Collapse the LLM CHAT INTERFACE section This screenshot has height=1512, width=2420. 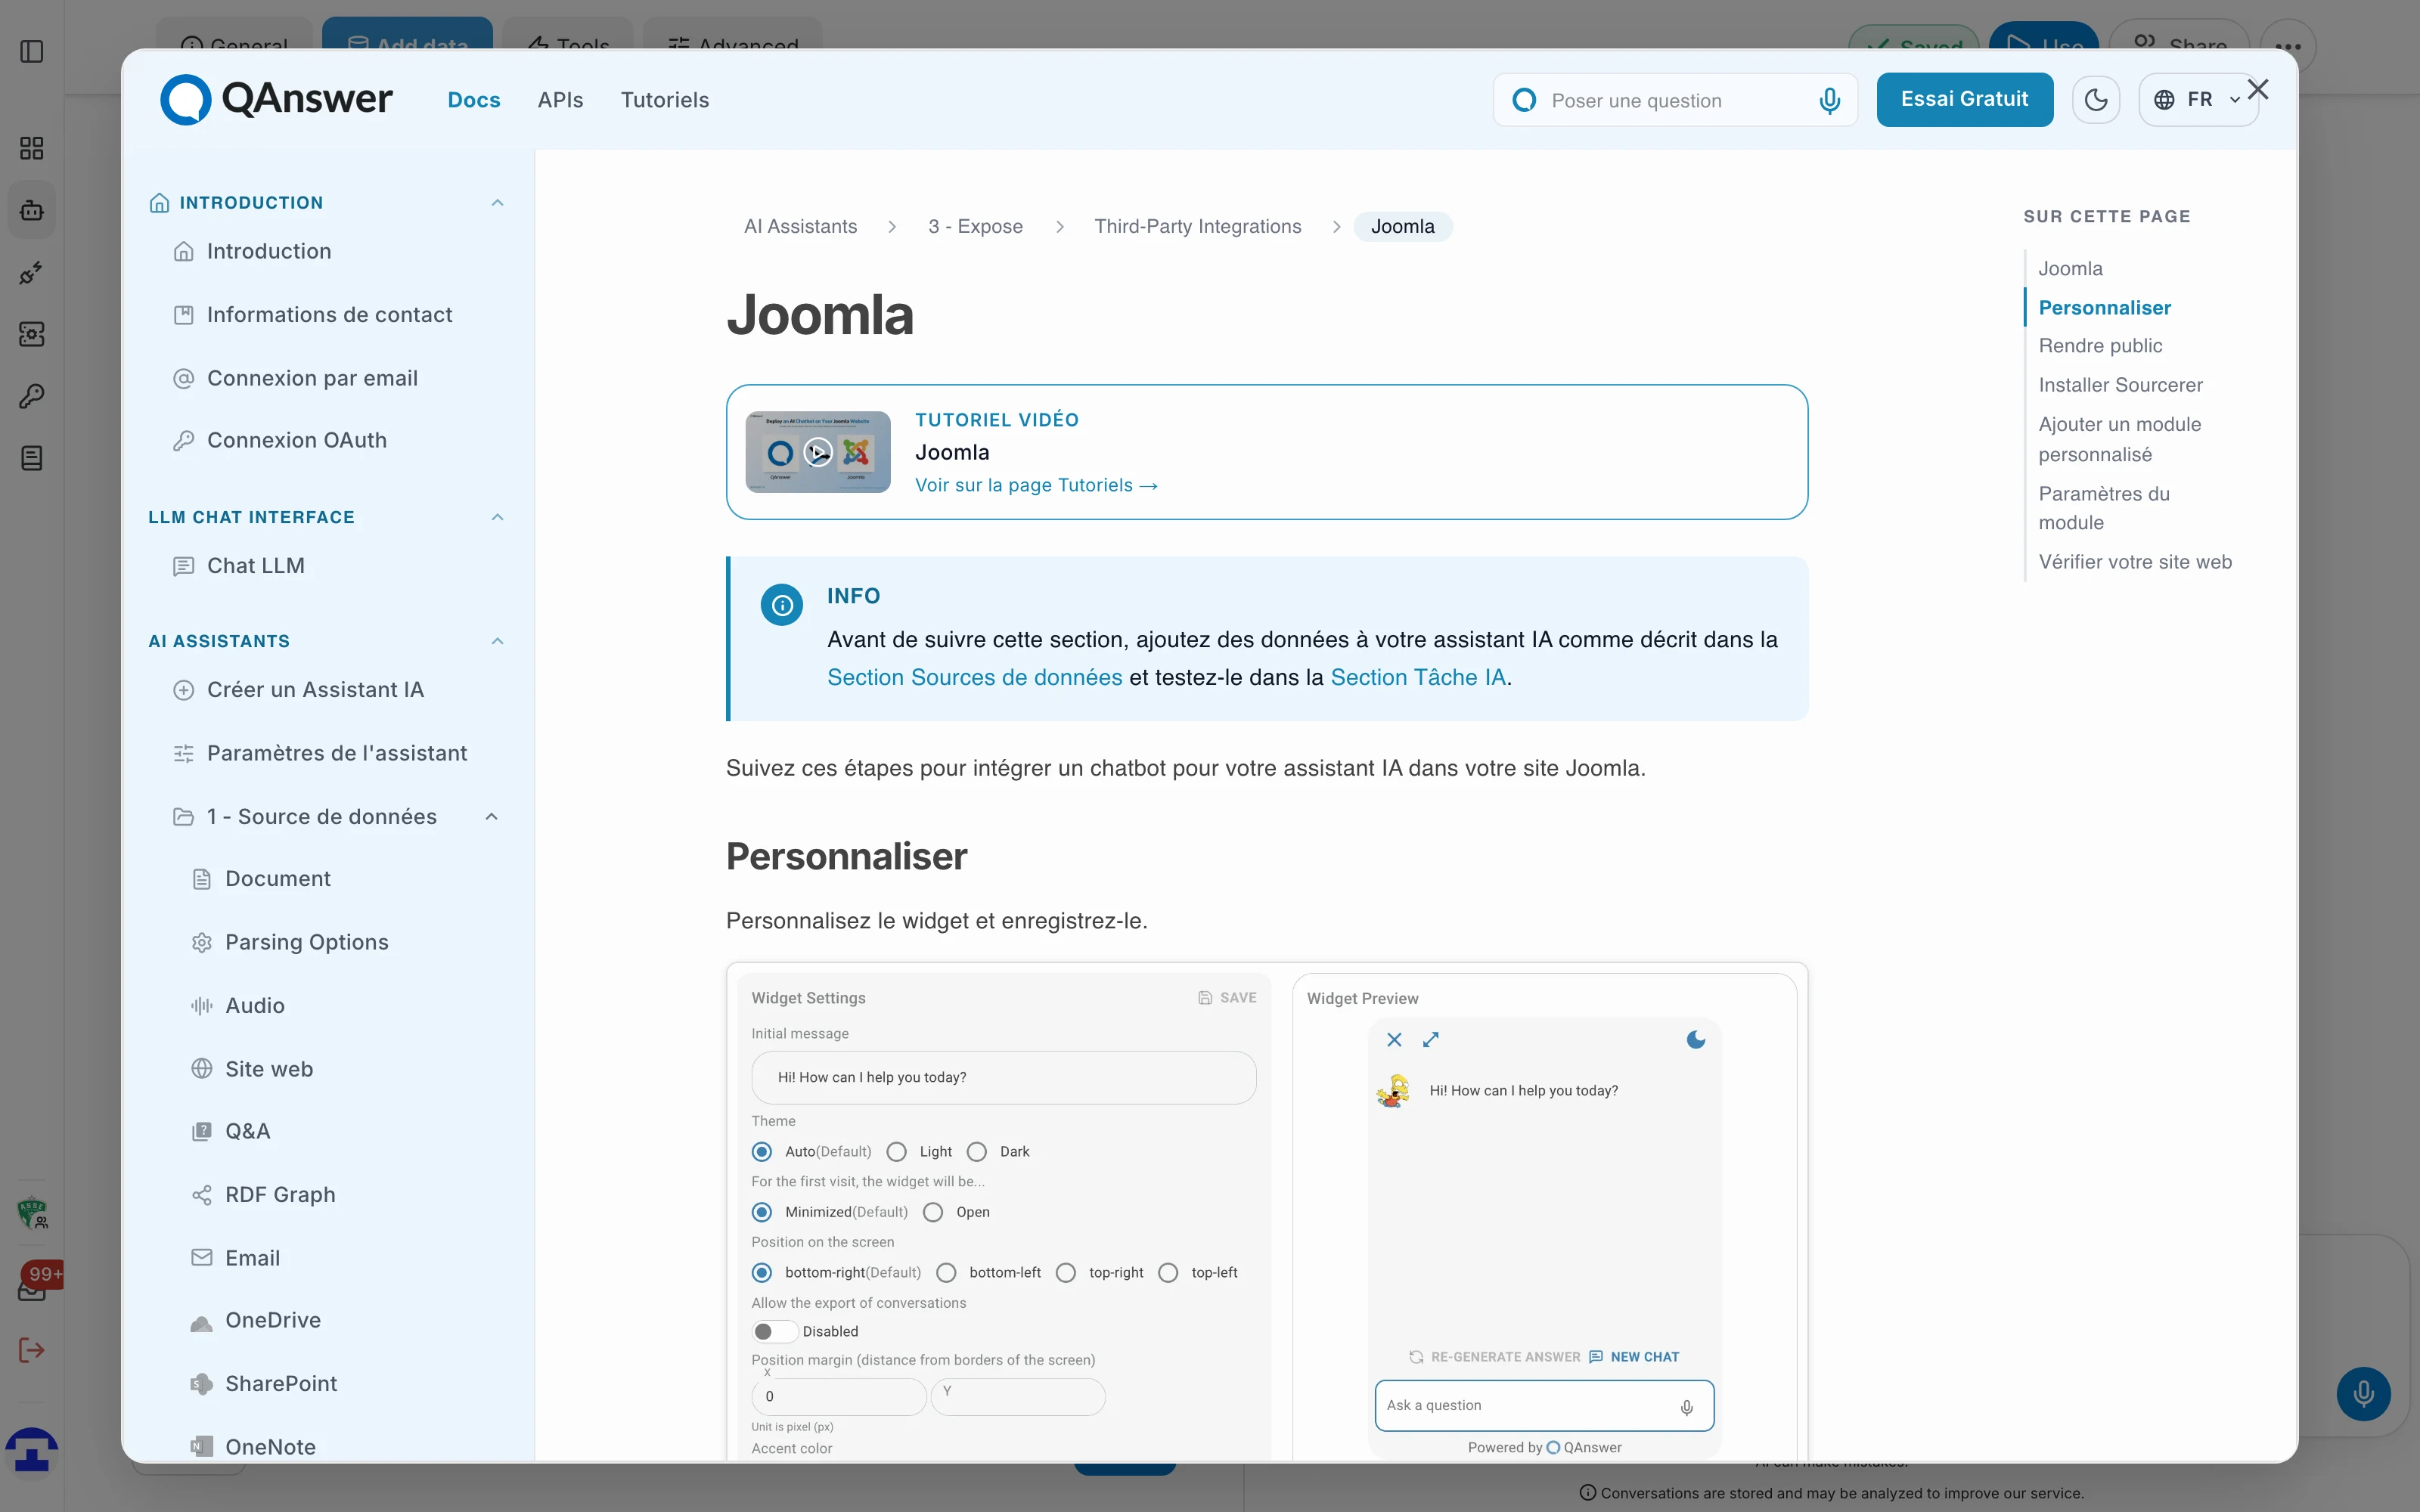coord(497,517)
